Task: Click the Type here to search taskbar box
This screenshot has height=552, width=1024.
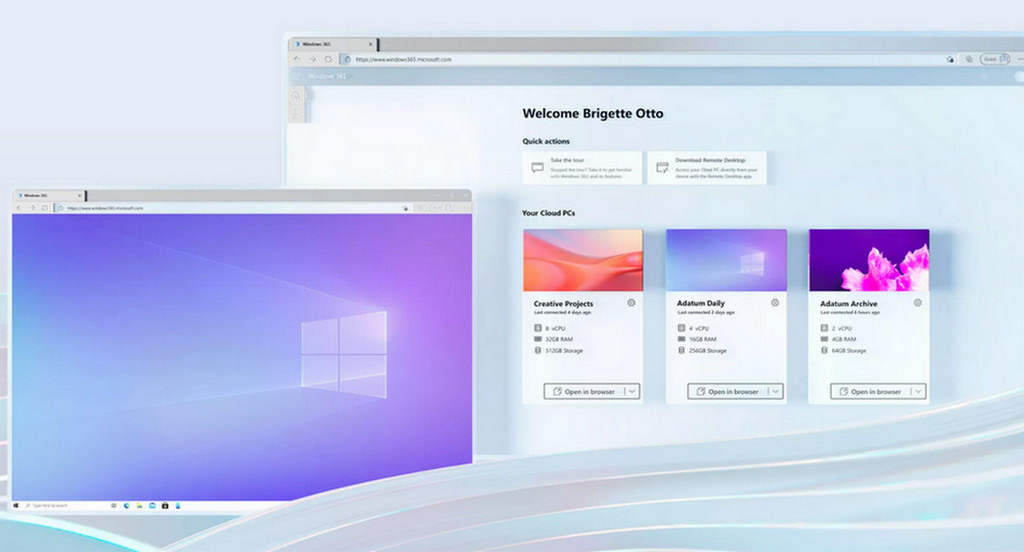Action: pos(60,505)
